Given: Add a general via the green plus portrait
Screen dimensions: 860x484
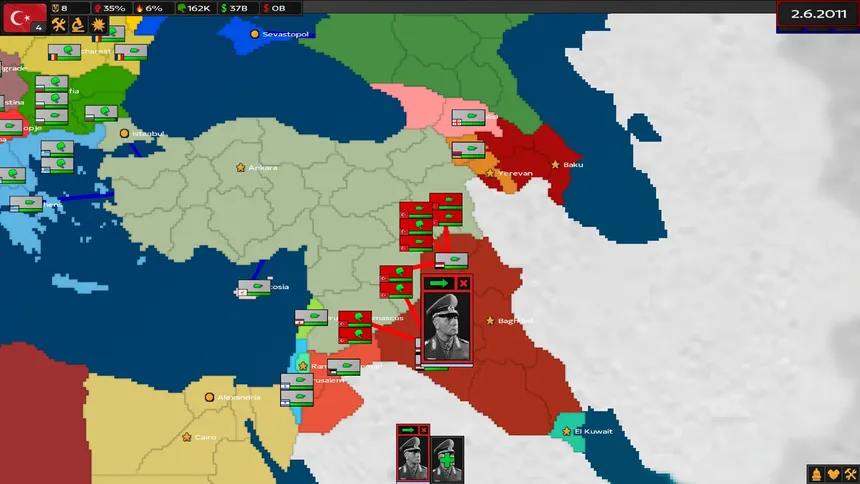Looking at the screenshot, I should tap(447, 460).
